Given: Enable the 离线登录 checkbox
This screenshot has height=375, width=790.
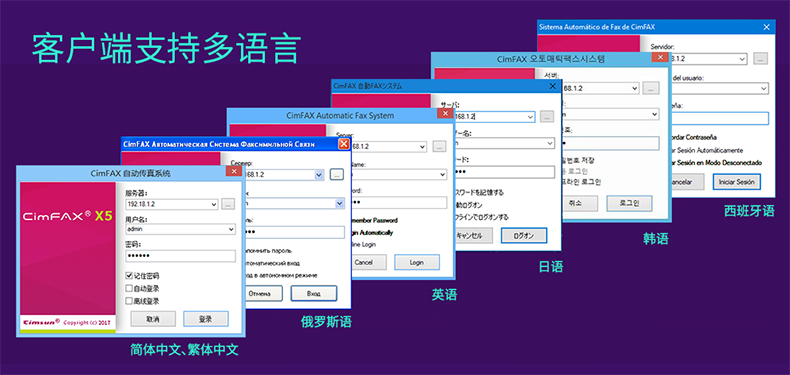Looking at the screenshot, I should point(129,301).
